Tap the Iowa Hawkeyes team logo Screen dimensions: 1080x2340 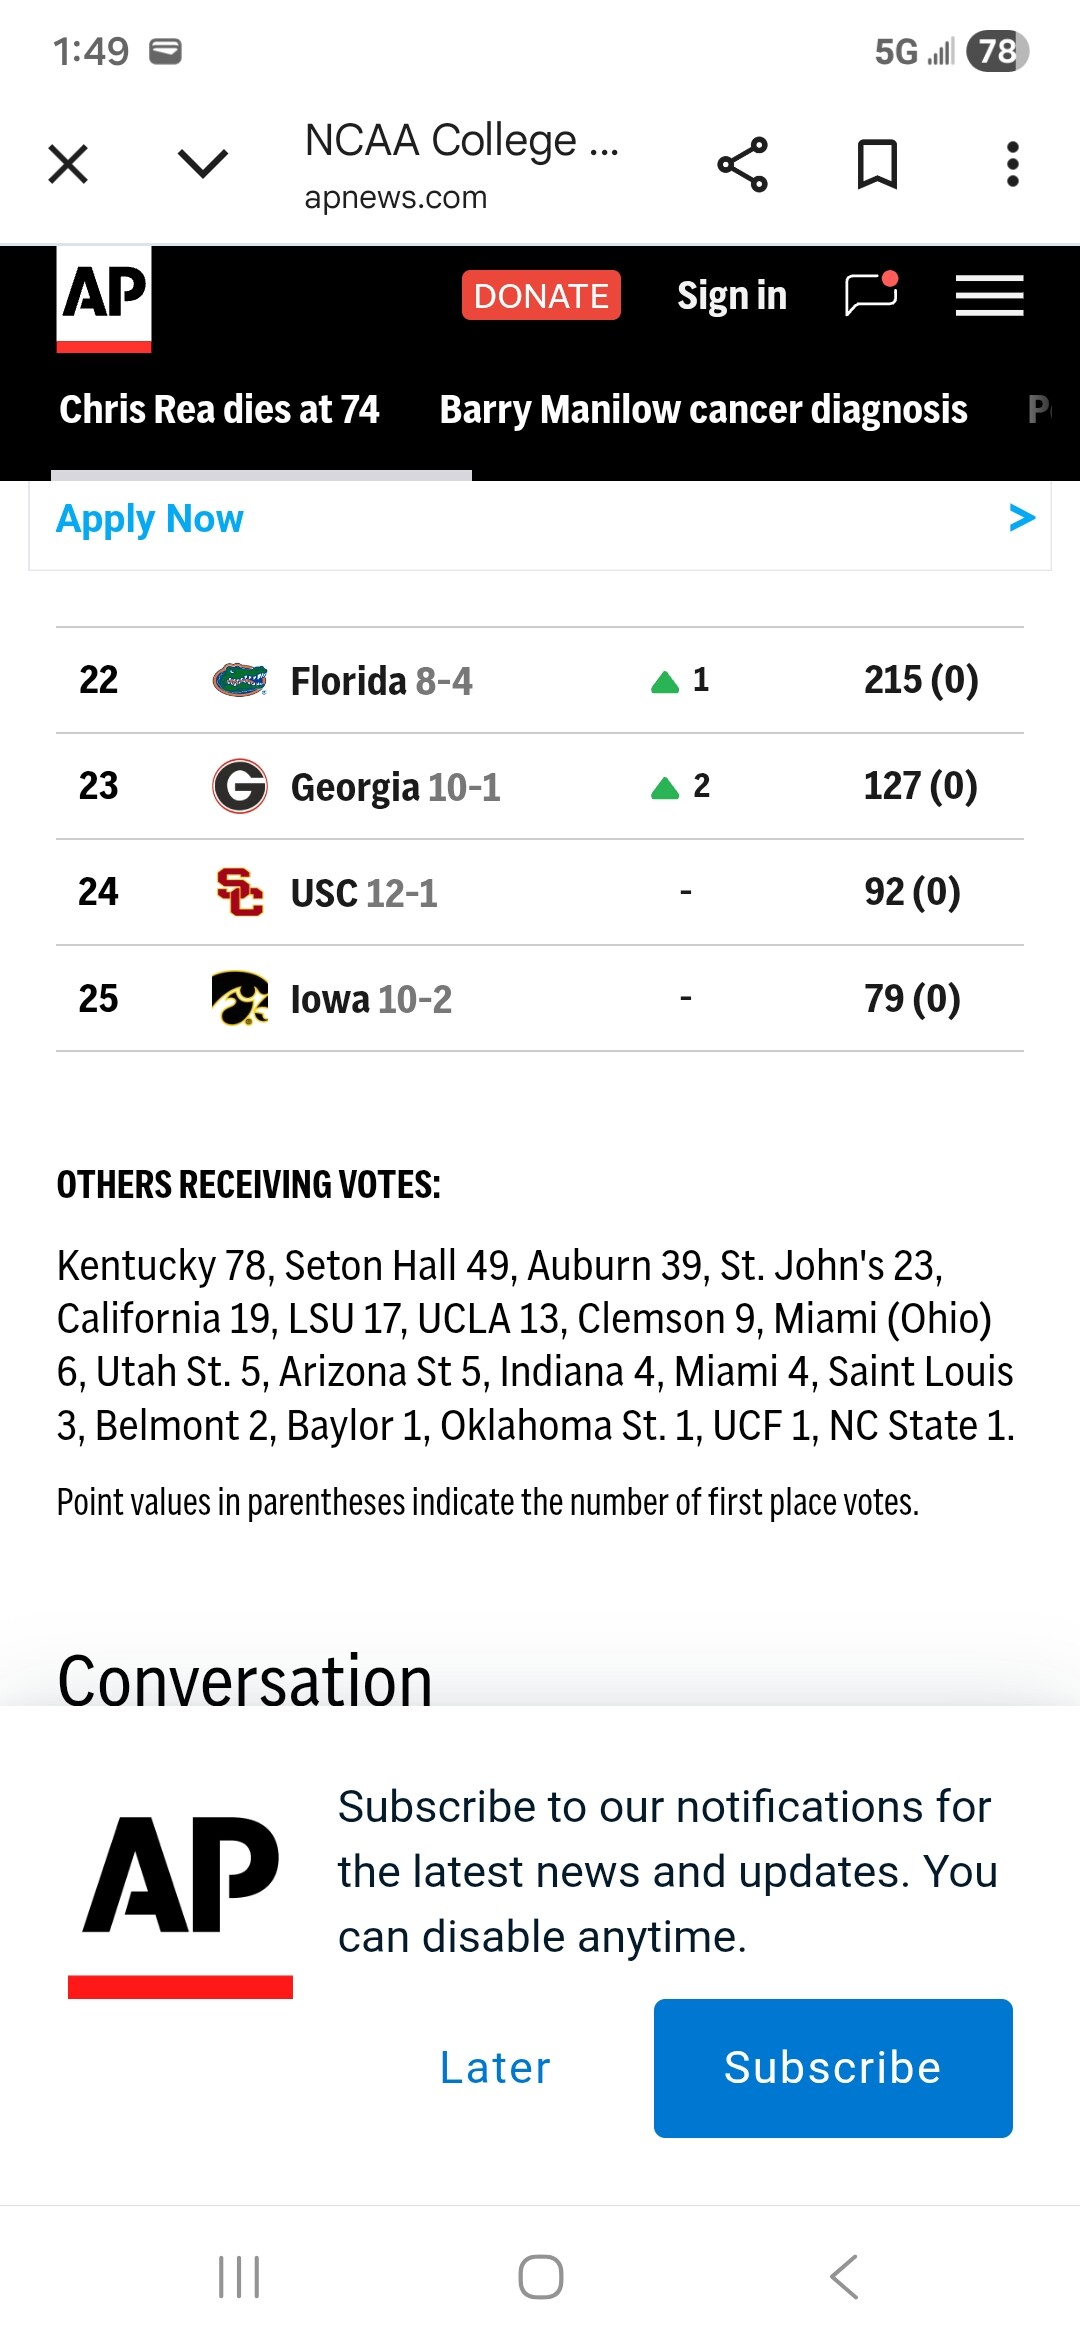(x=240, y=999)
